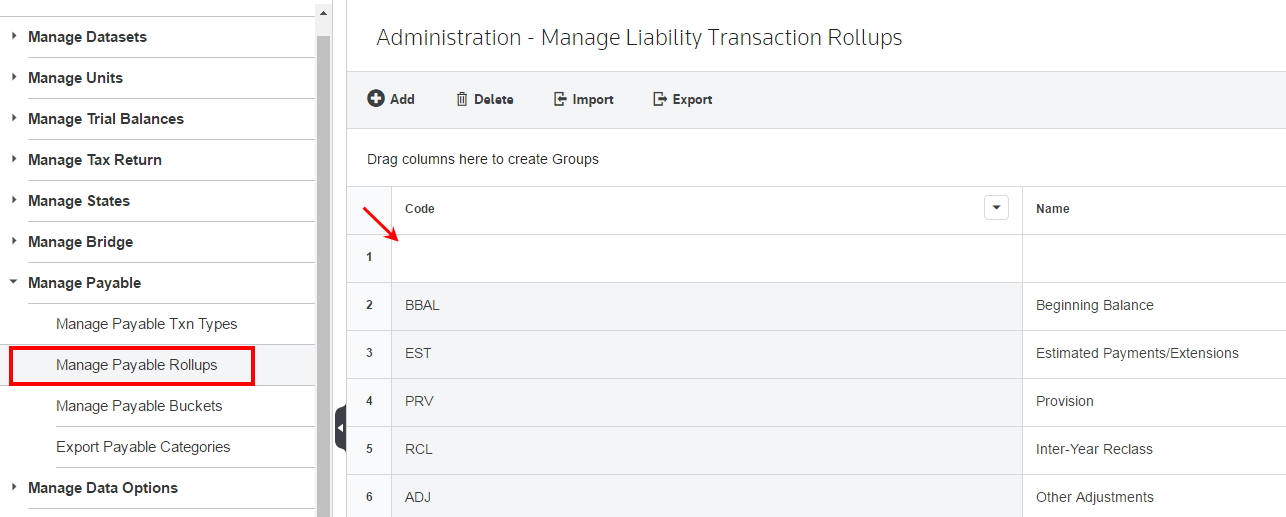Click the Delete trash icon
This screenshot has height=517, width=1286.
click(x=462, y=99)
